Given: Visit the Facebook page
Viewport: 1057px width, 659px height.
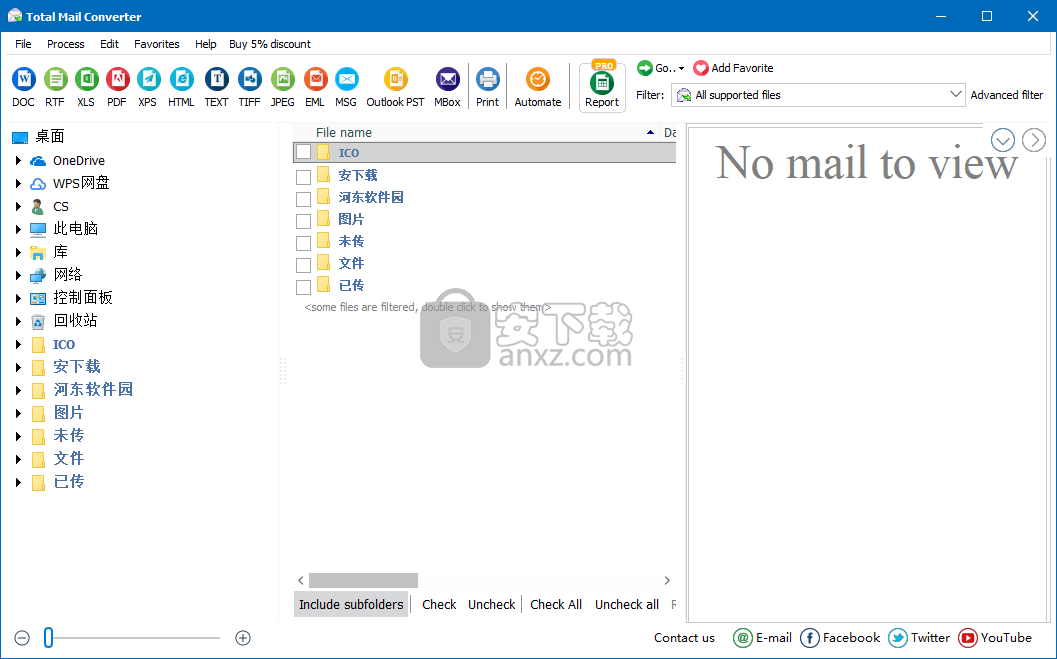Looking at the screenshot, I should coord(840,637).
